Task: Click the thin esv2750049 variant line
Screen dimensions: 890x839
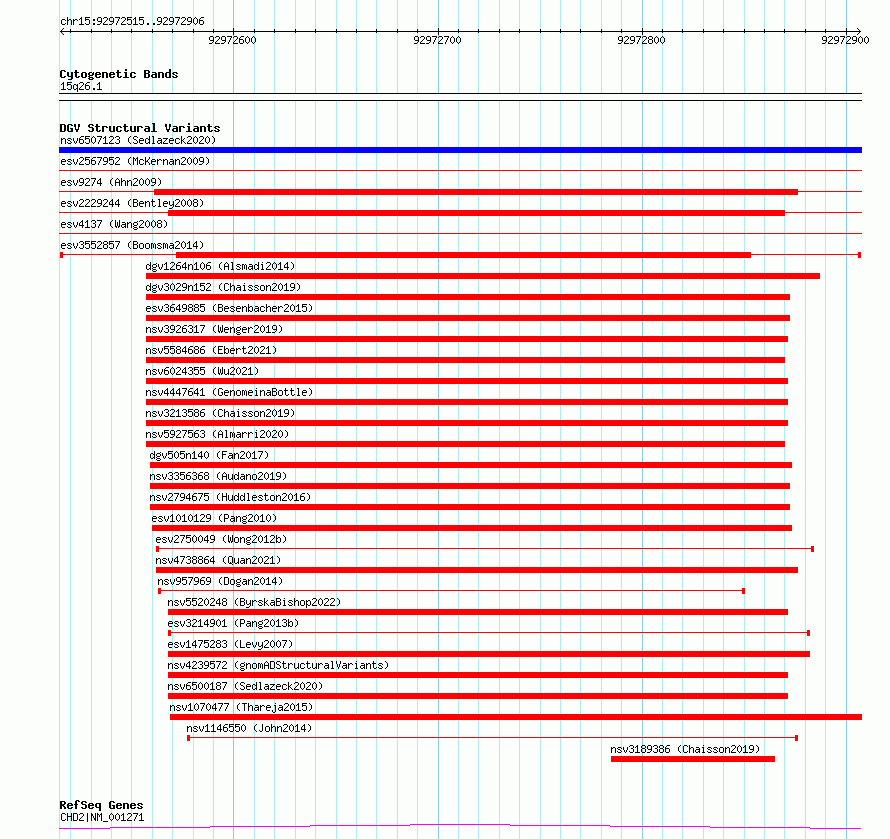Action: point(485,549)
